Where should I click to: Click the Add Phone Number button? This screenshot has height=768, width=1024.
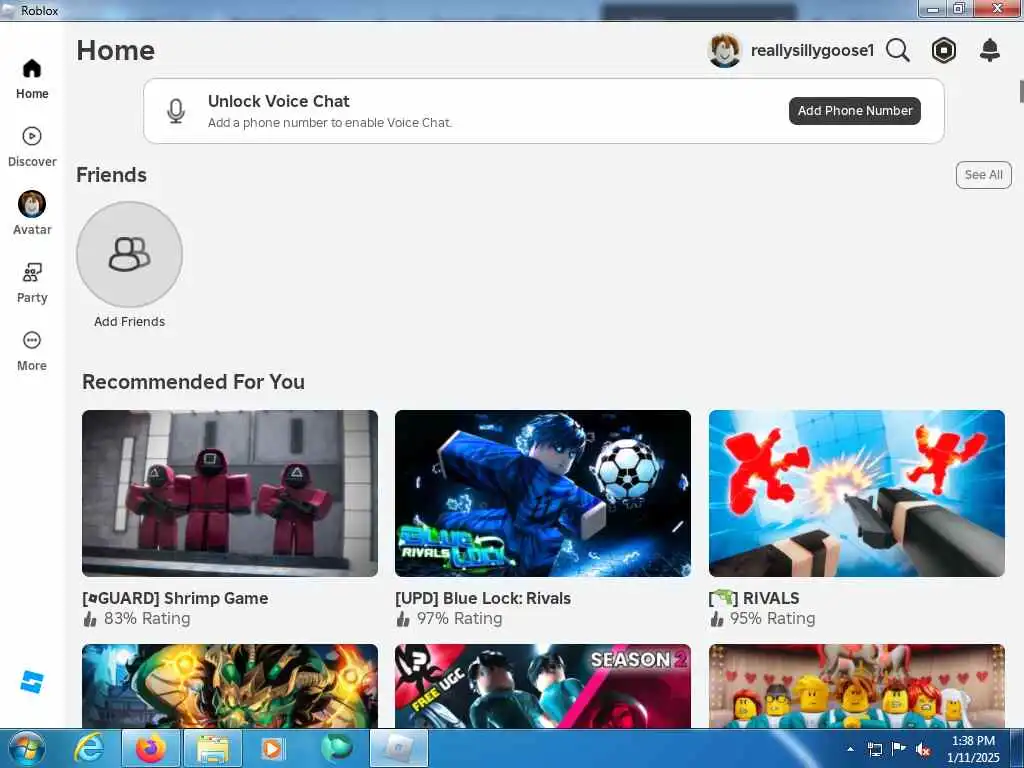855,111
